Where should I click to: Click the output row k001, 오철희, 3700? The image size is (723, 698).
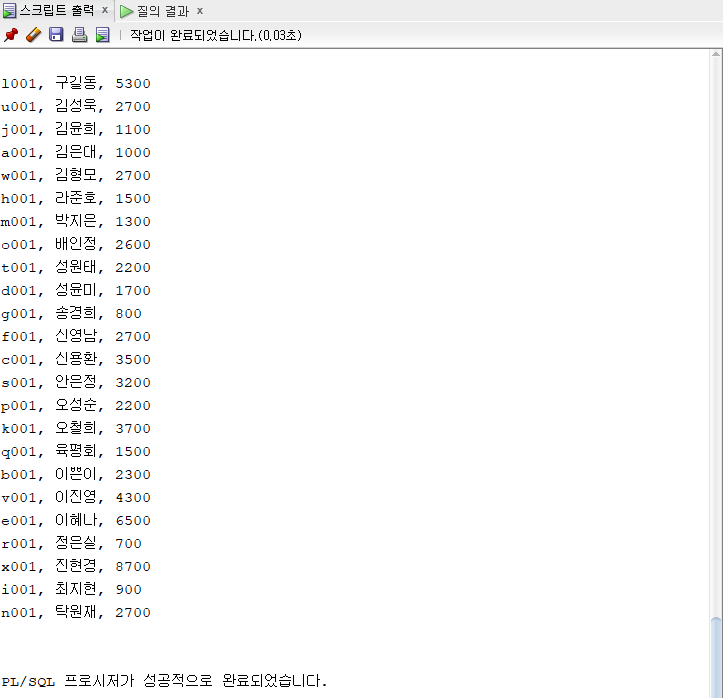coord(76,429)
